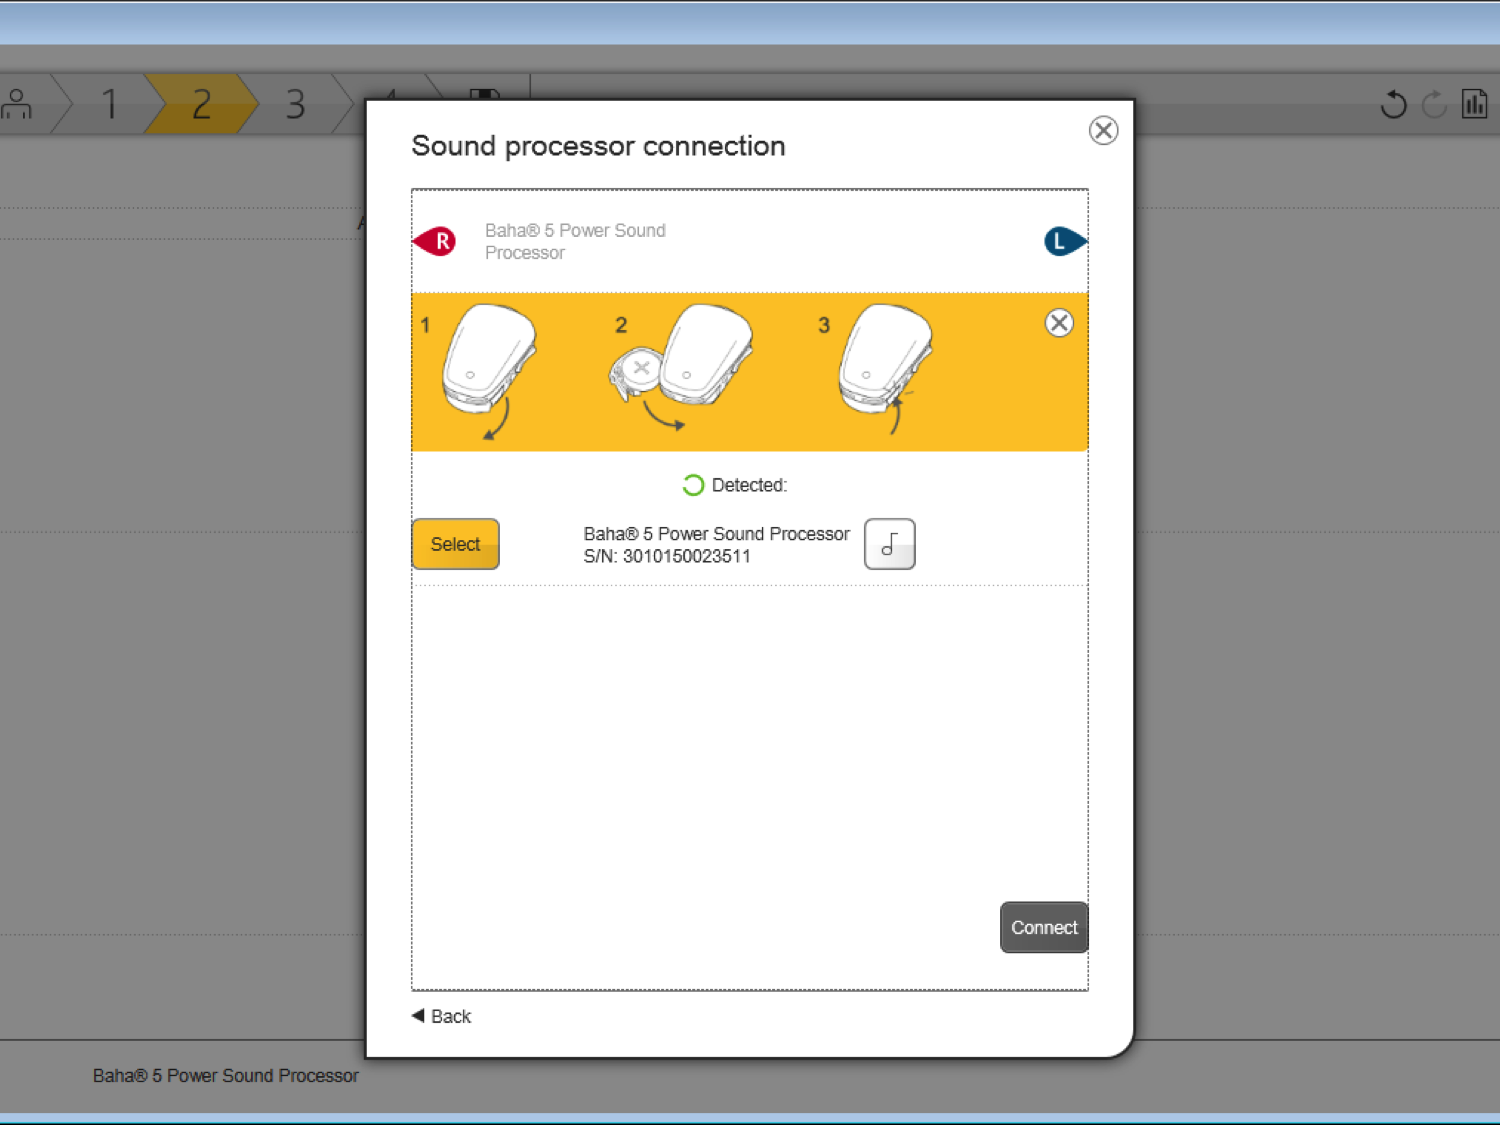1500x1125 pixels.
Task: Go to workflow step 2
Action: (201, 104)
